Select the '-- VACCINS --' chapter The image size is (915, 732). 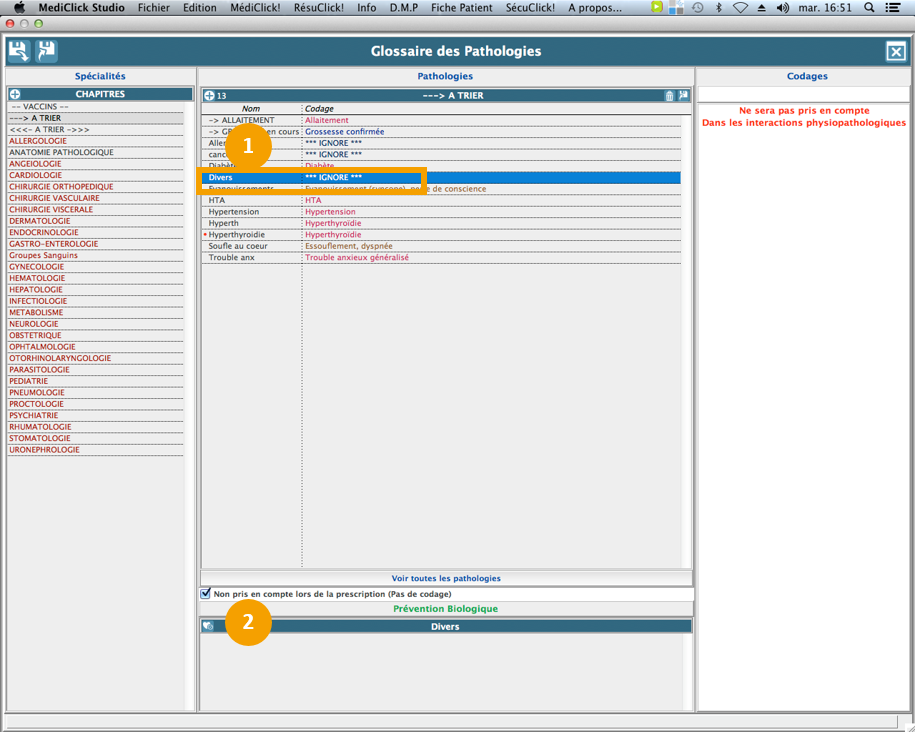point(39,106)
